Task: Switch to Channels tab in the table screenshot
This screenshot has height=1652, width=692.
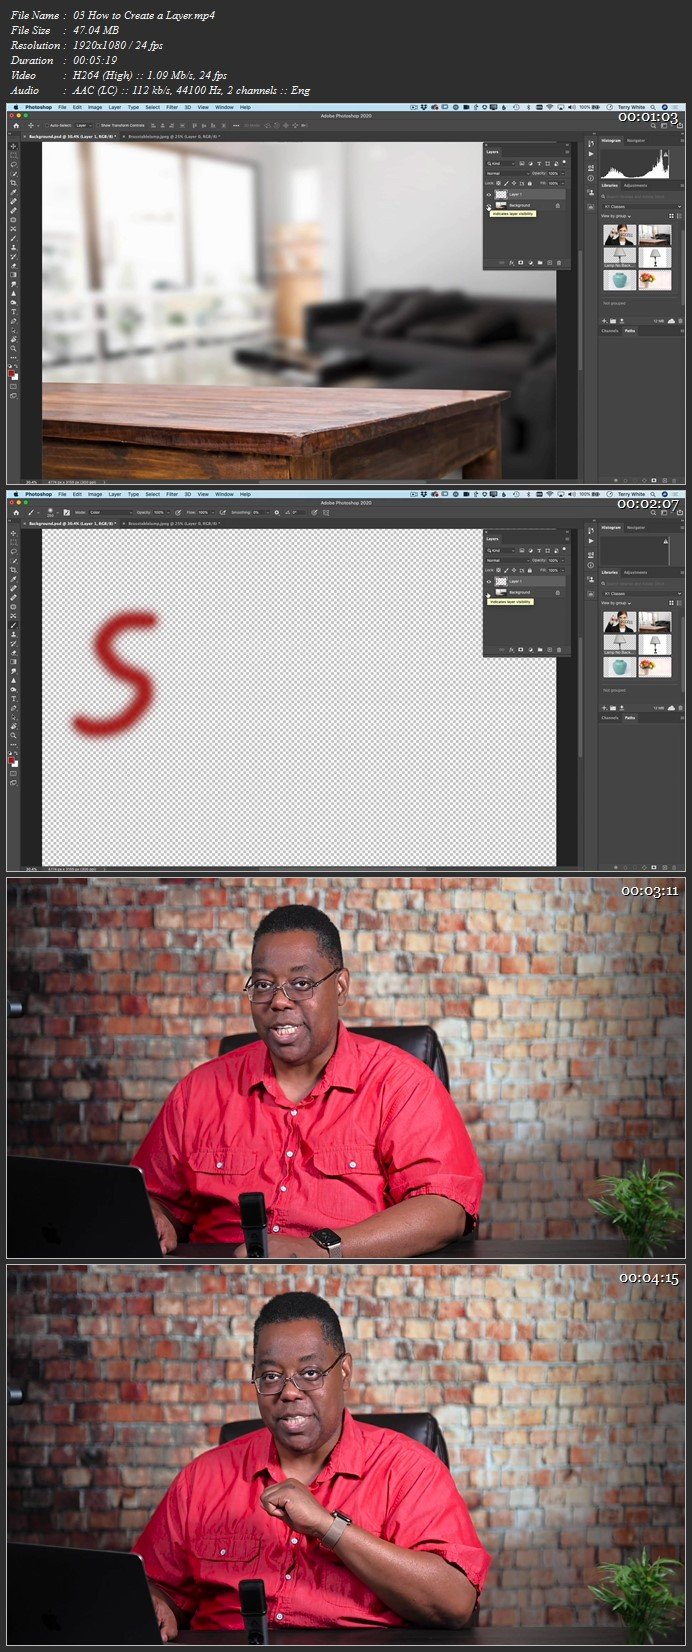Action: click(x=610, y=331)
